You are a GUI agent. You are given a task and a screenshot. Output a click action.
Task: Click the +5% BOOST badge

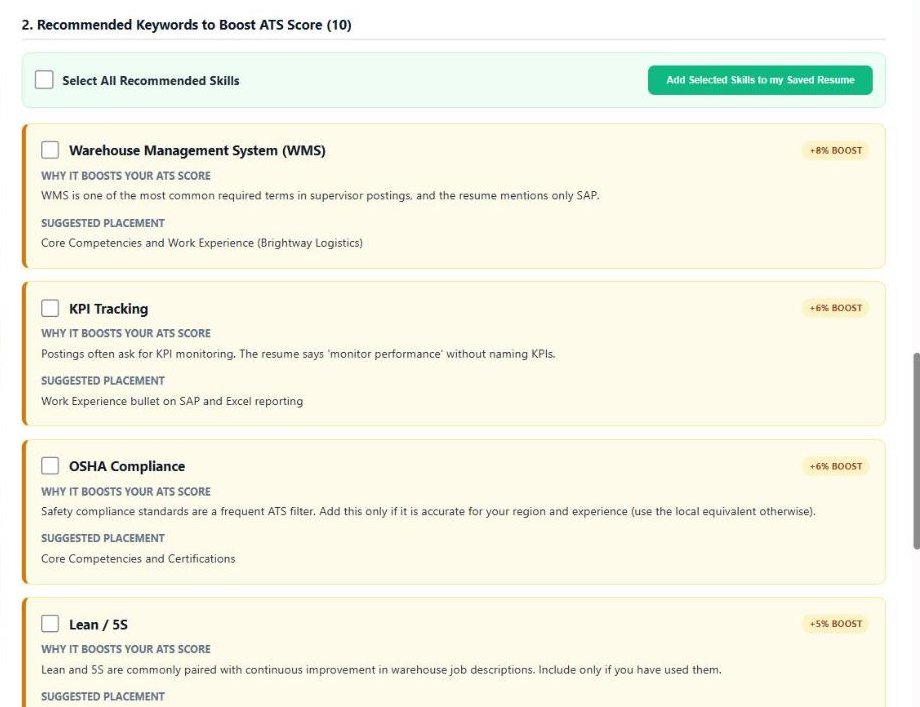click(836, 624)
